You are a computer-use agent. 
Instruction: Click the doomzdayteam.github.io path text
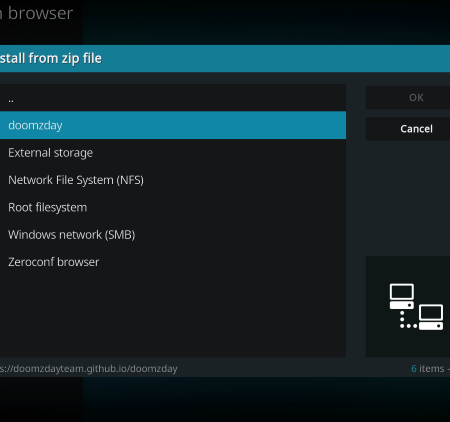(x=89, y=369)
